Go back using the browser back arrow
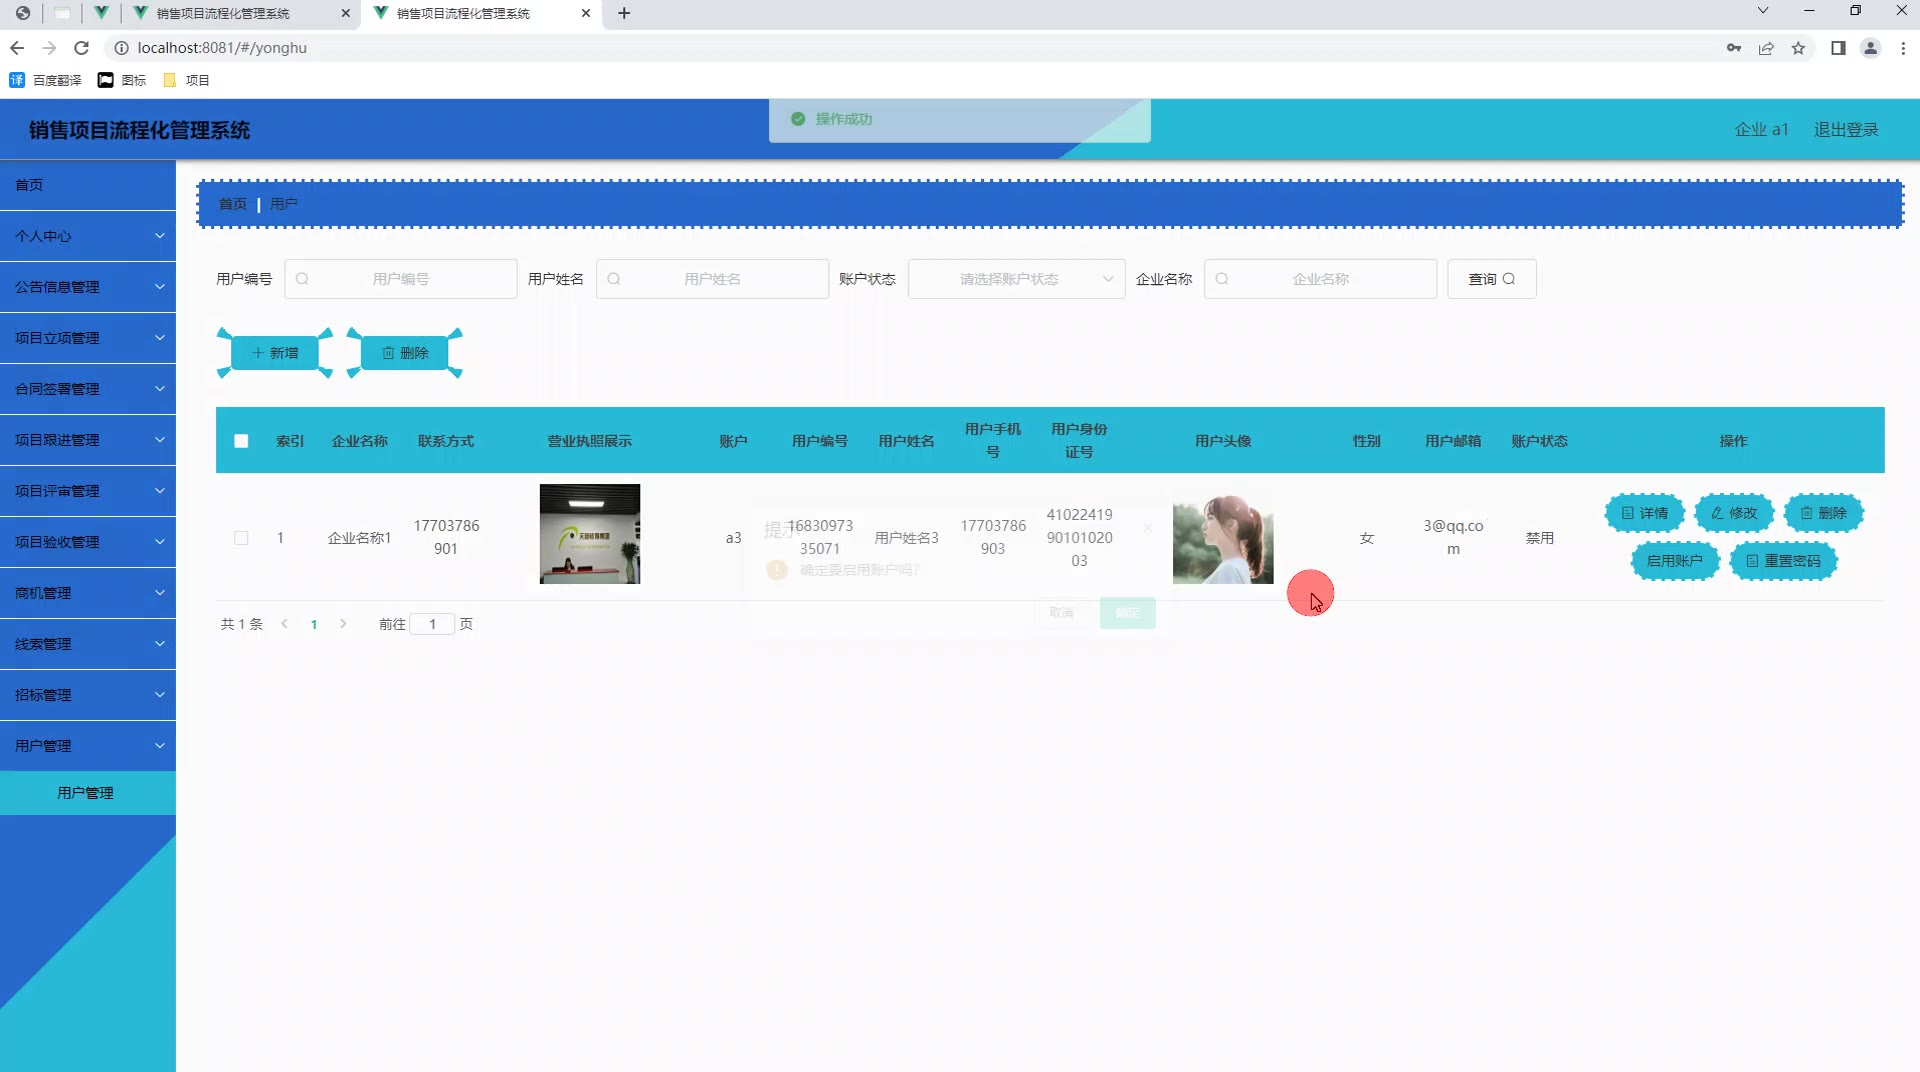The image size is (1920, 1072). tap(17, 48)
